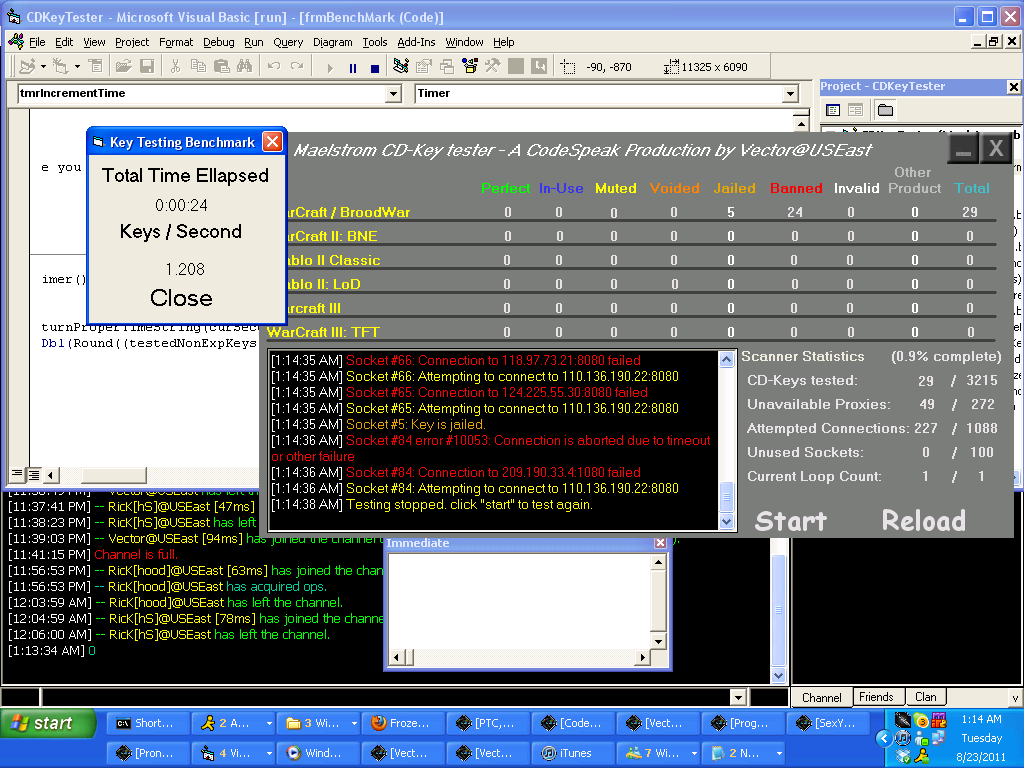Click the End (stop) debug button
1024x768 pixels.
(x=375, y=67)
